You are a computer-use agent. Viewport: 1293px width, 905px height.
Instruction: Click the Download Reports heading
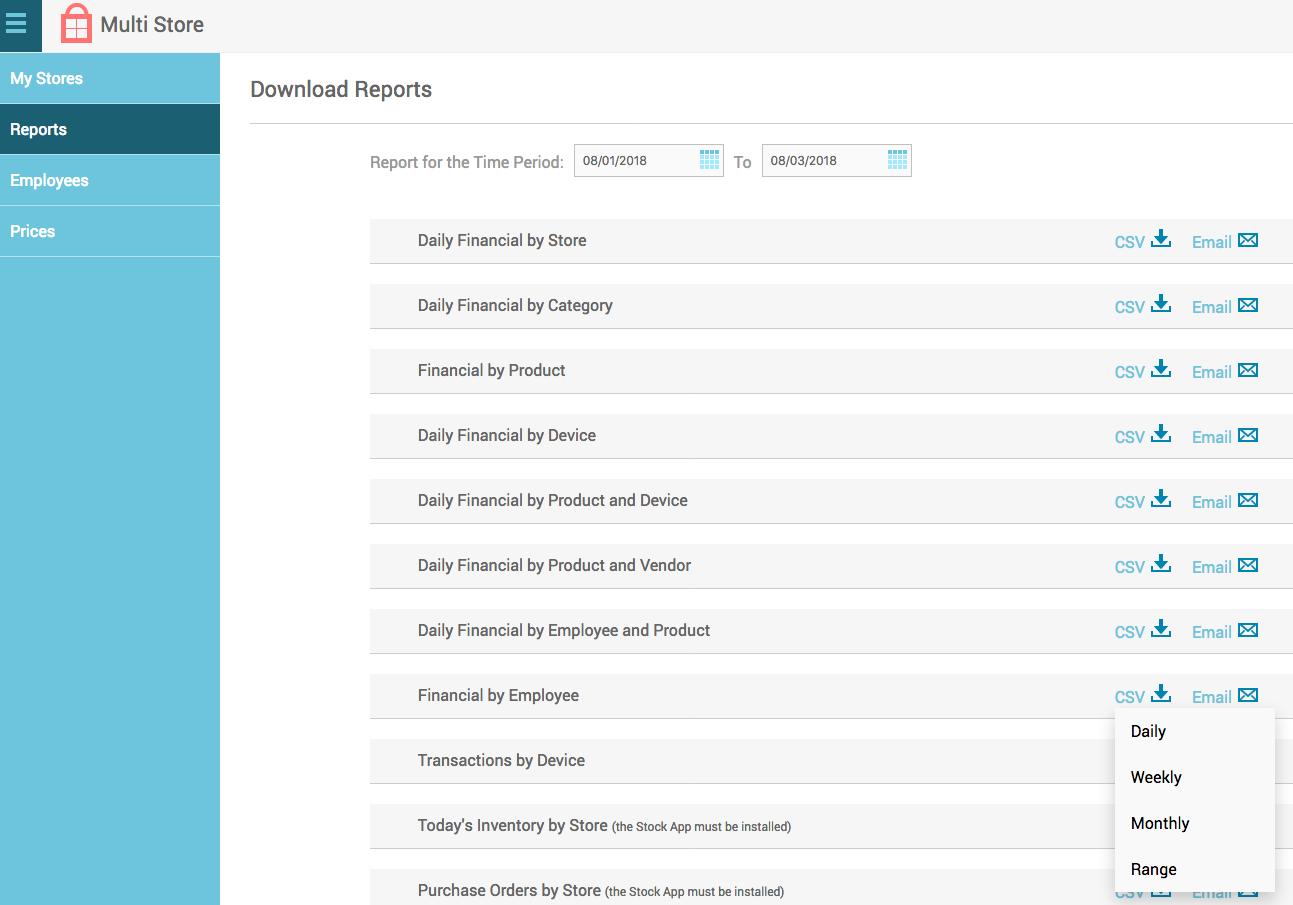341,89
